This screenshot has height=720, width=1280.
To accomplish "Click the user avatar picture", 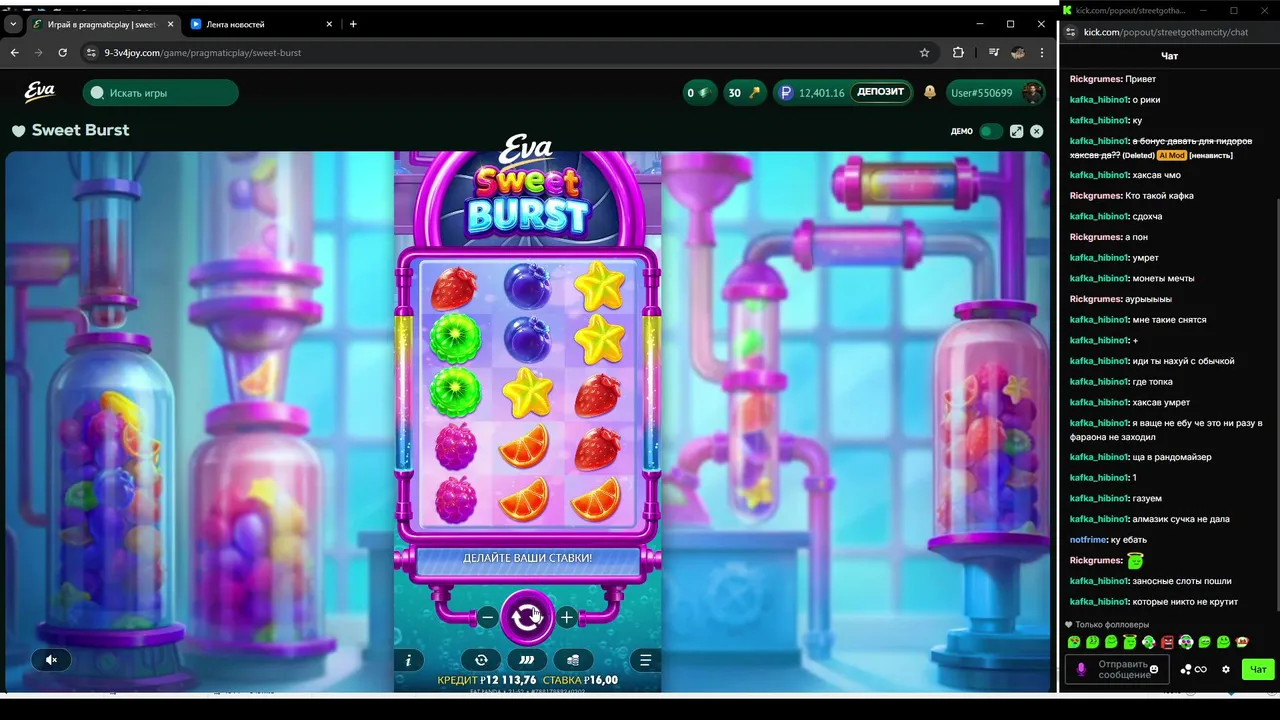I will click(x=1032, y=93).
